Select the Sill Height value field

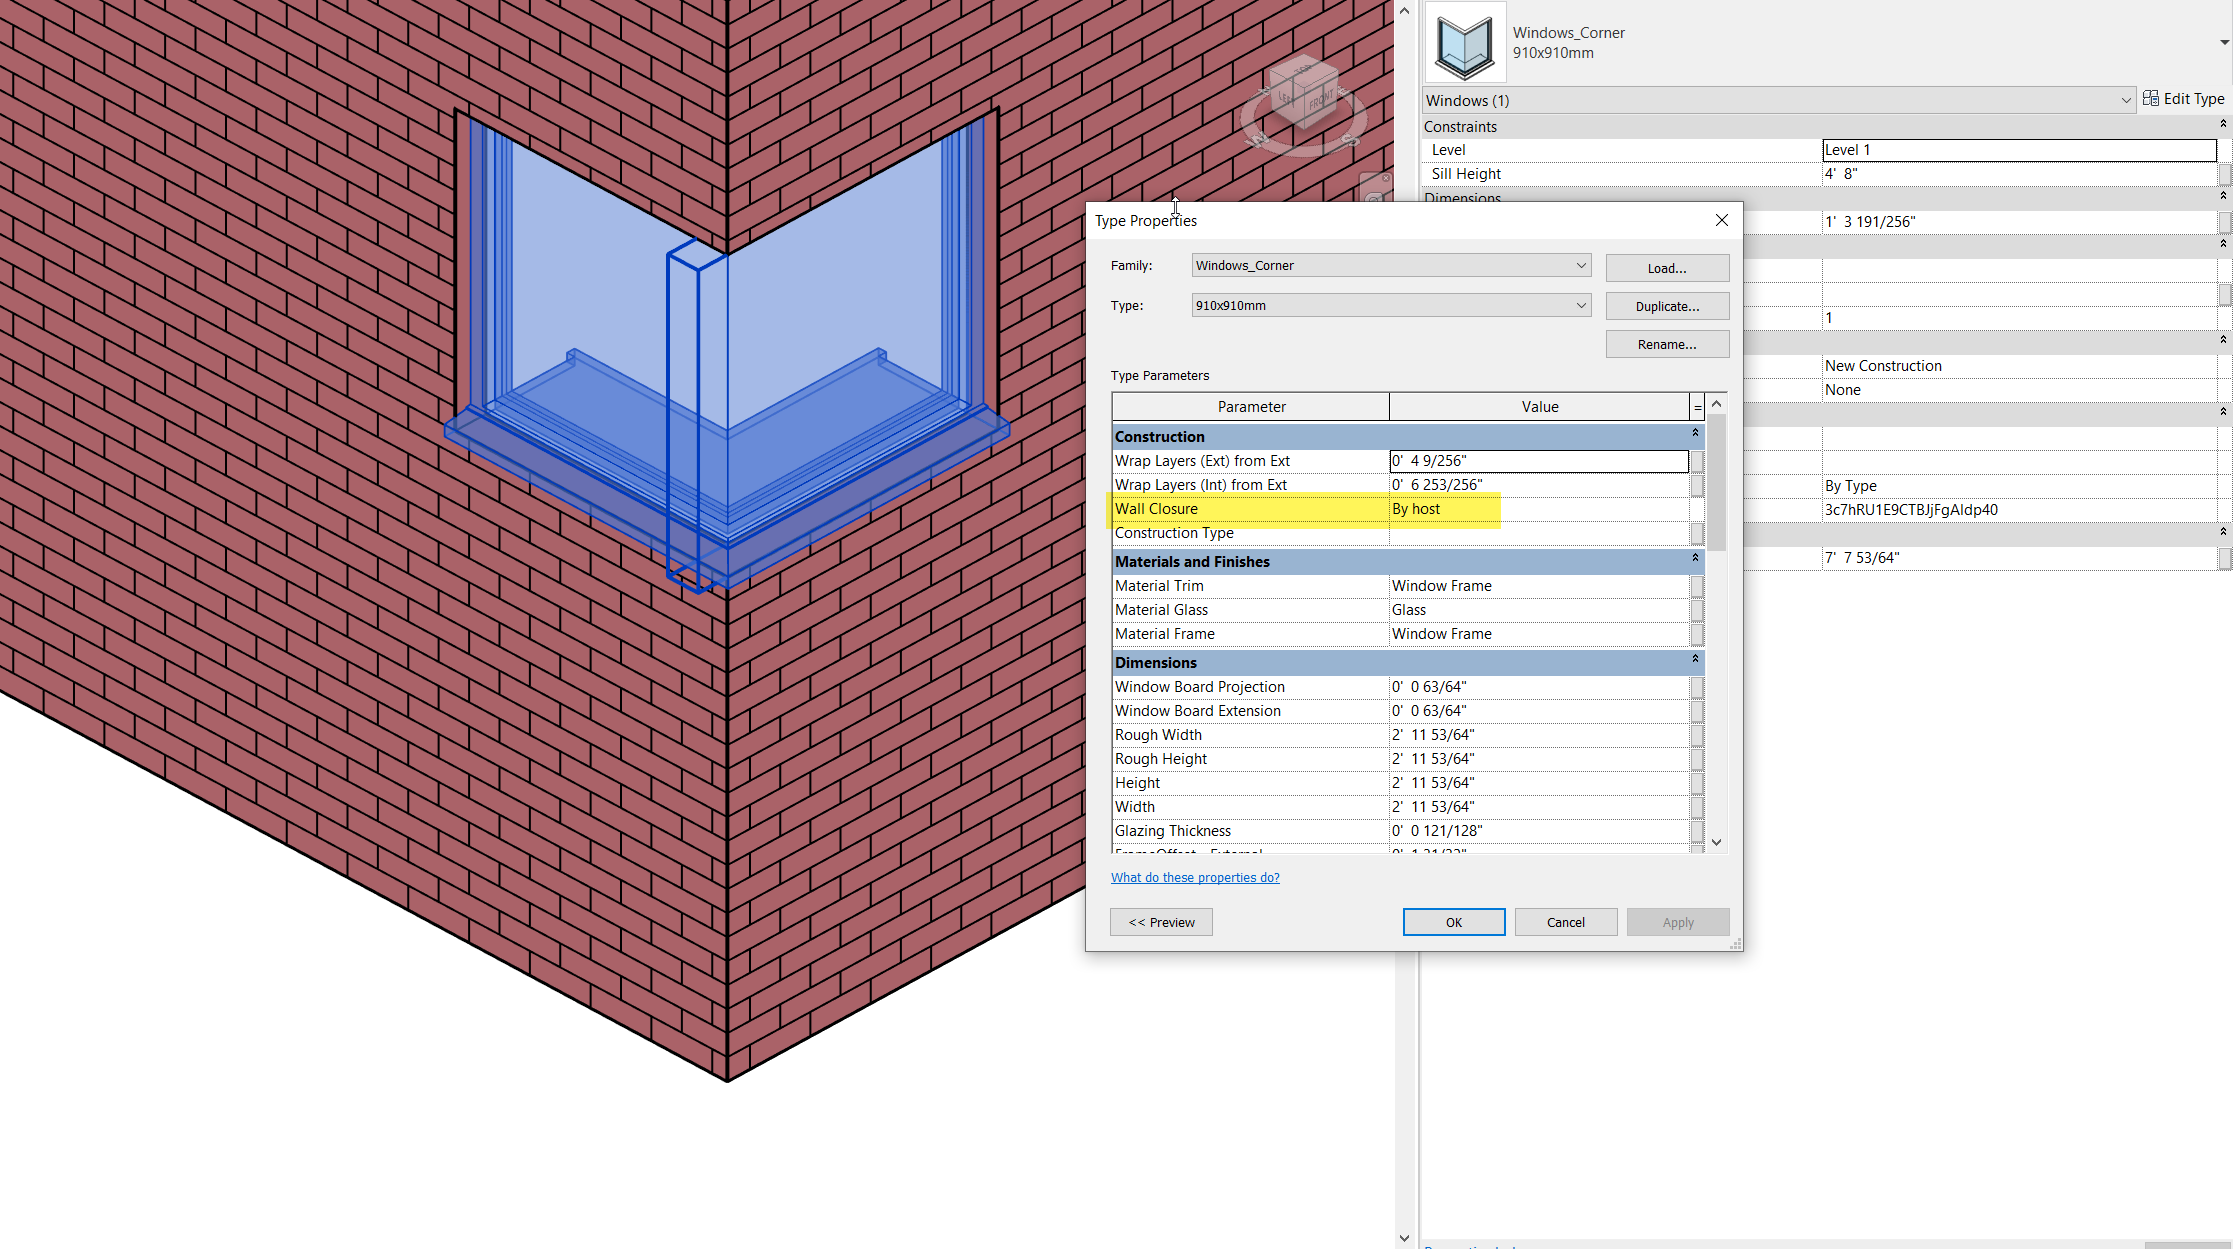pyautogui.click(x=2019, y=173)
